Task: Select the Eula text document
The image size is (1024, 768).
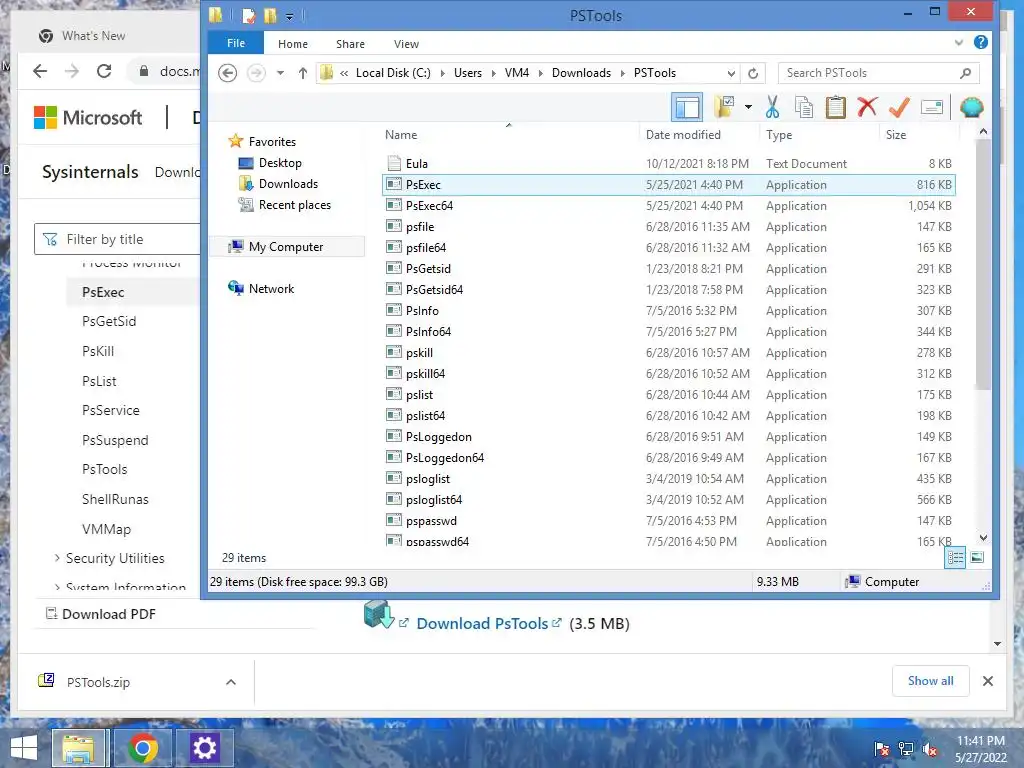Action: 668,163
